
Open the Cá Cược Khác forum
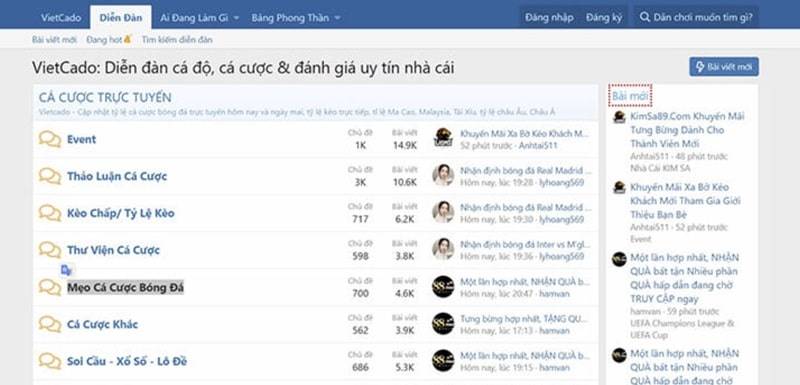pyautogui.click(x=102, y=324)
